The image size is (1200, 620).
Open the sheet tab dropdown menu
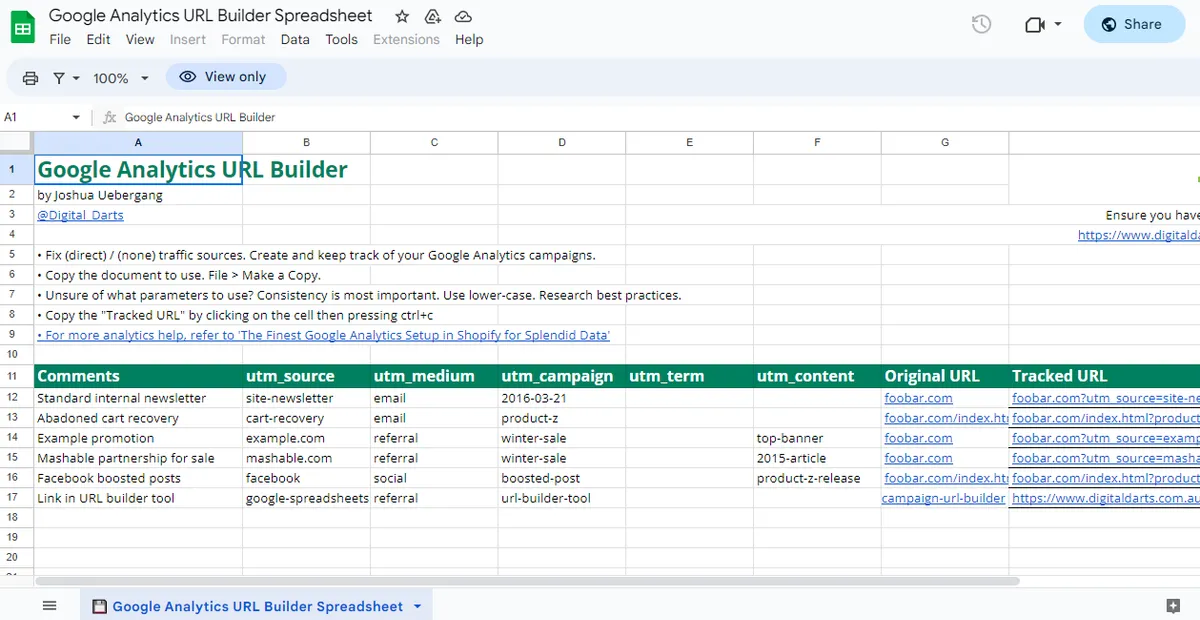pos(417,605)
